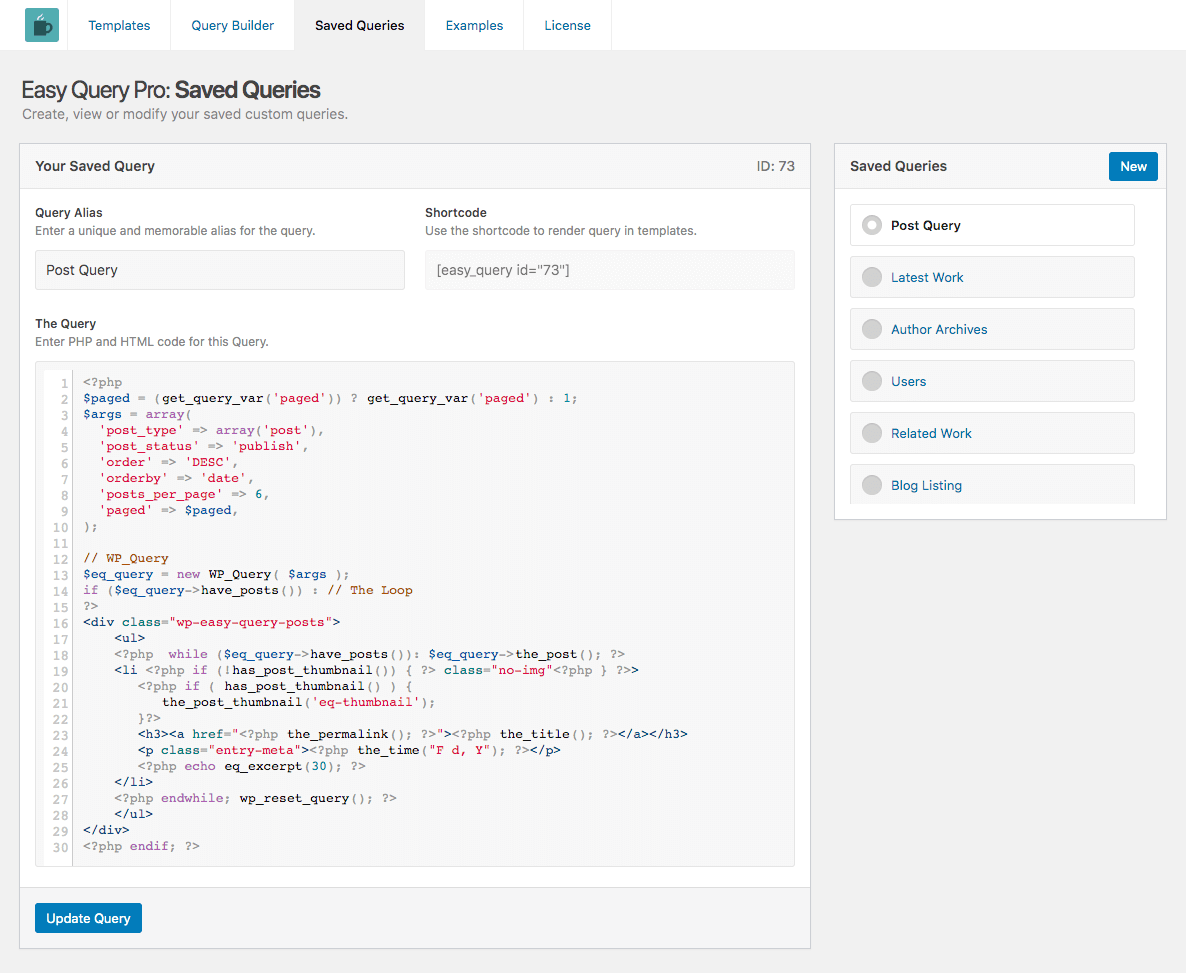Select the Author Archives radio button

tap(872, 329)
